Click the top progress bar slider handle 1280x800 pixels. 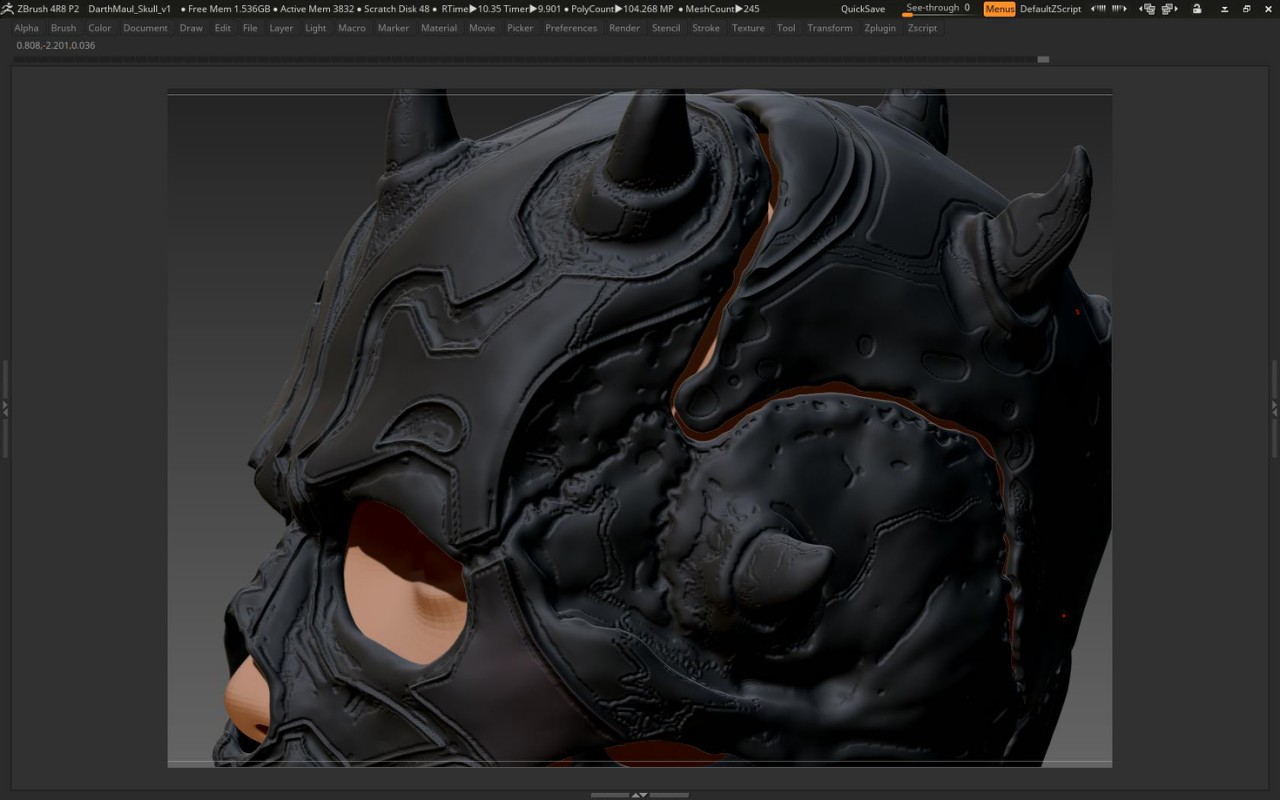[1043, 59]
